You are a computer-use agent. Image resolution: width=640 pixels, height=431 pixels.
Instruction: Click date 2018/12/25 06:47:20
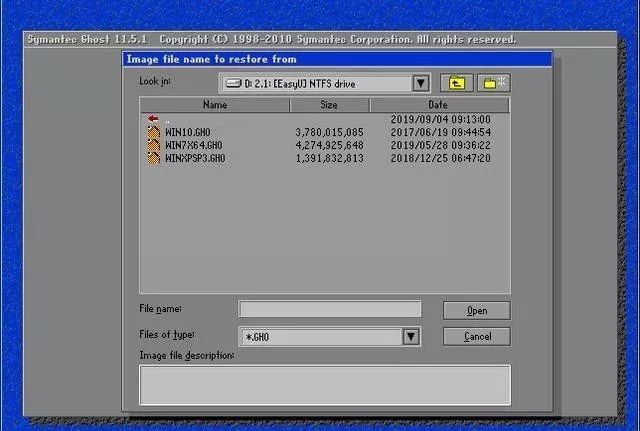441,158
